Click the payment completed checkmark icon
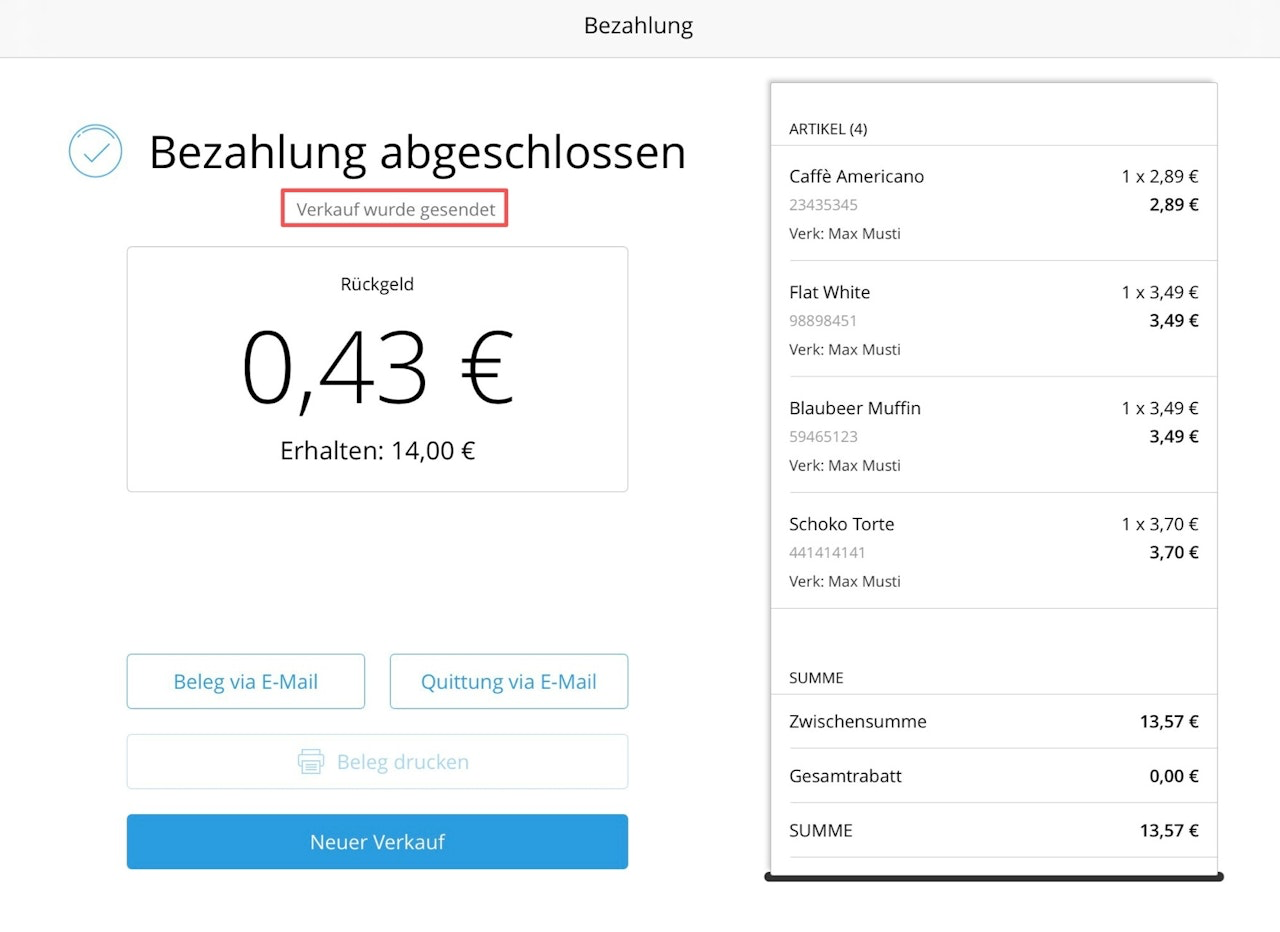This screenshot has height=932, width=1280. (95, 152)
